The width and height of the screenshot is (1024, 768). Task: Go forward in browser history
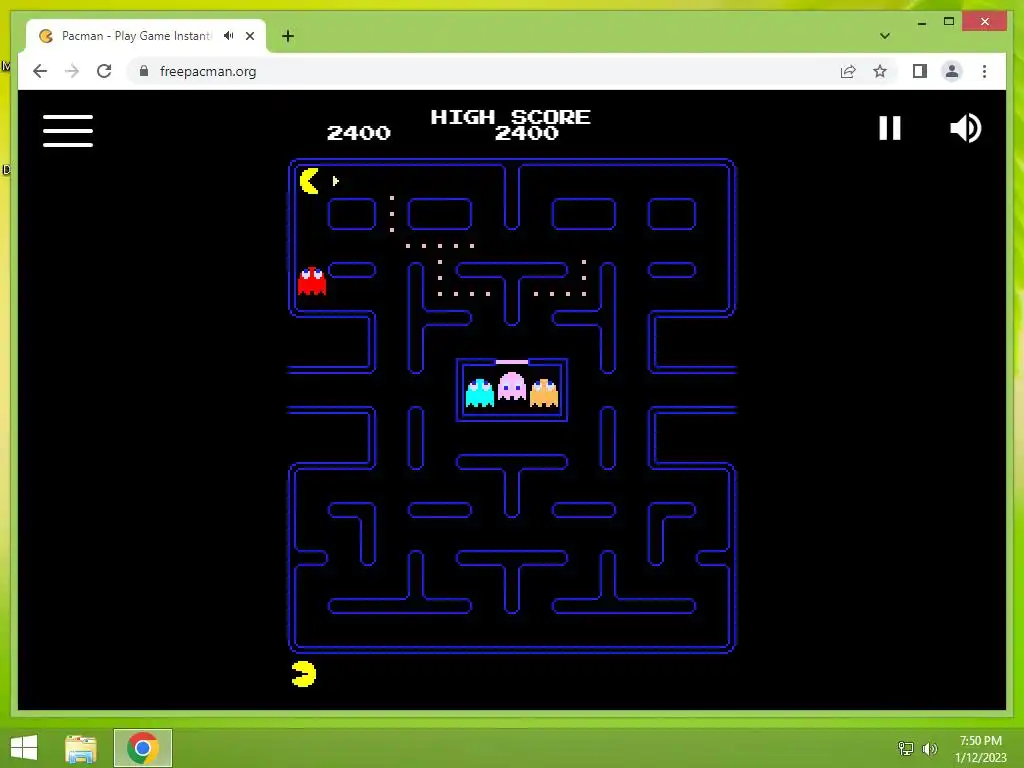coord(72,71)
